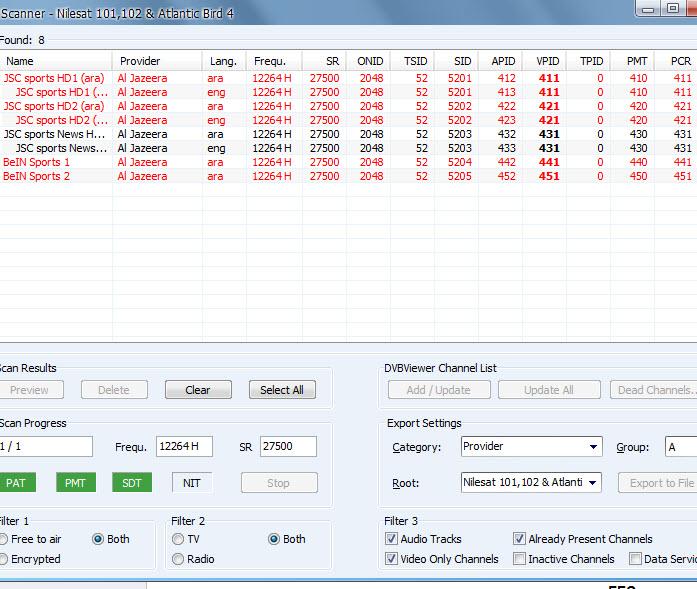Click the green PMT indicator
Image resolution: width=697 pixels, height=589 pixels.
coord(76,483)
